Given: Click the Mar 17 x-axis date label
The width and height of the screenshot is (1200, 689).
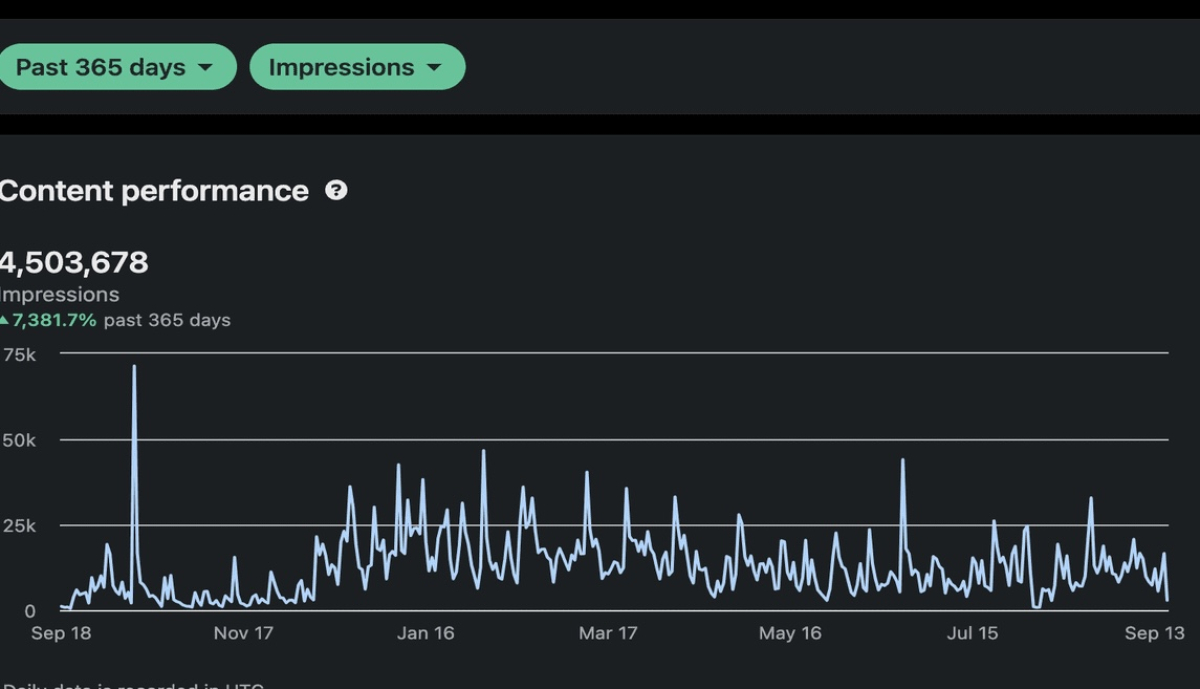Looking at the screenshot, I should point(608,633).
